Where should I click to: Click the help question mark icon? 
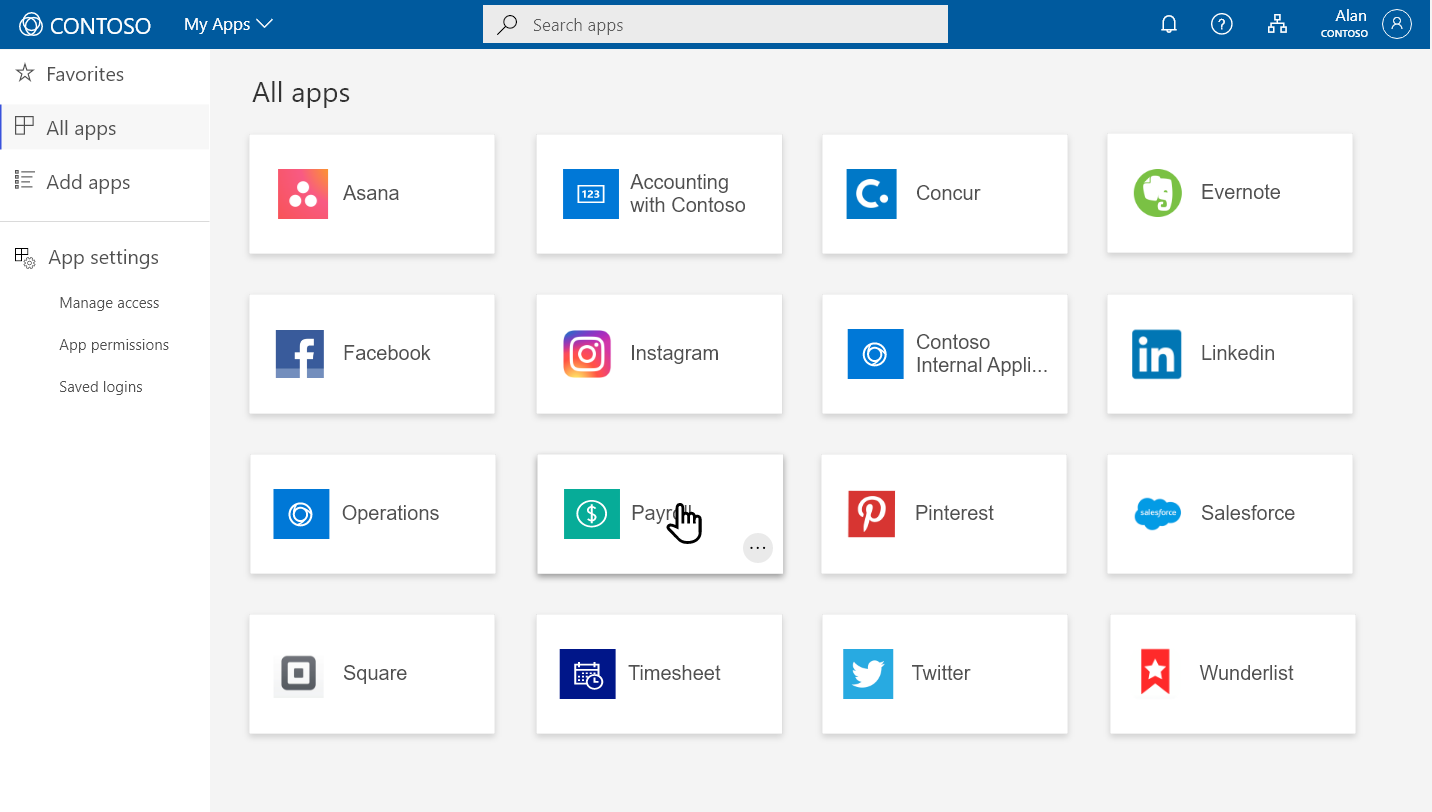[1222, 25]
